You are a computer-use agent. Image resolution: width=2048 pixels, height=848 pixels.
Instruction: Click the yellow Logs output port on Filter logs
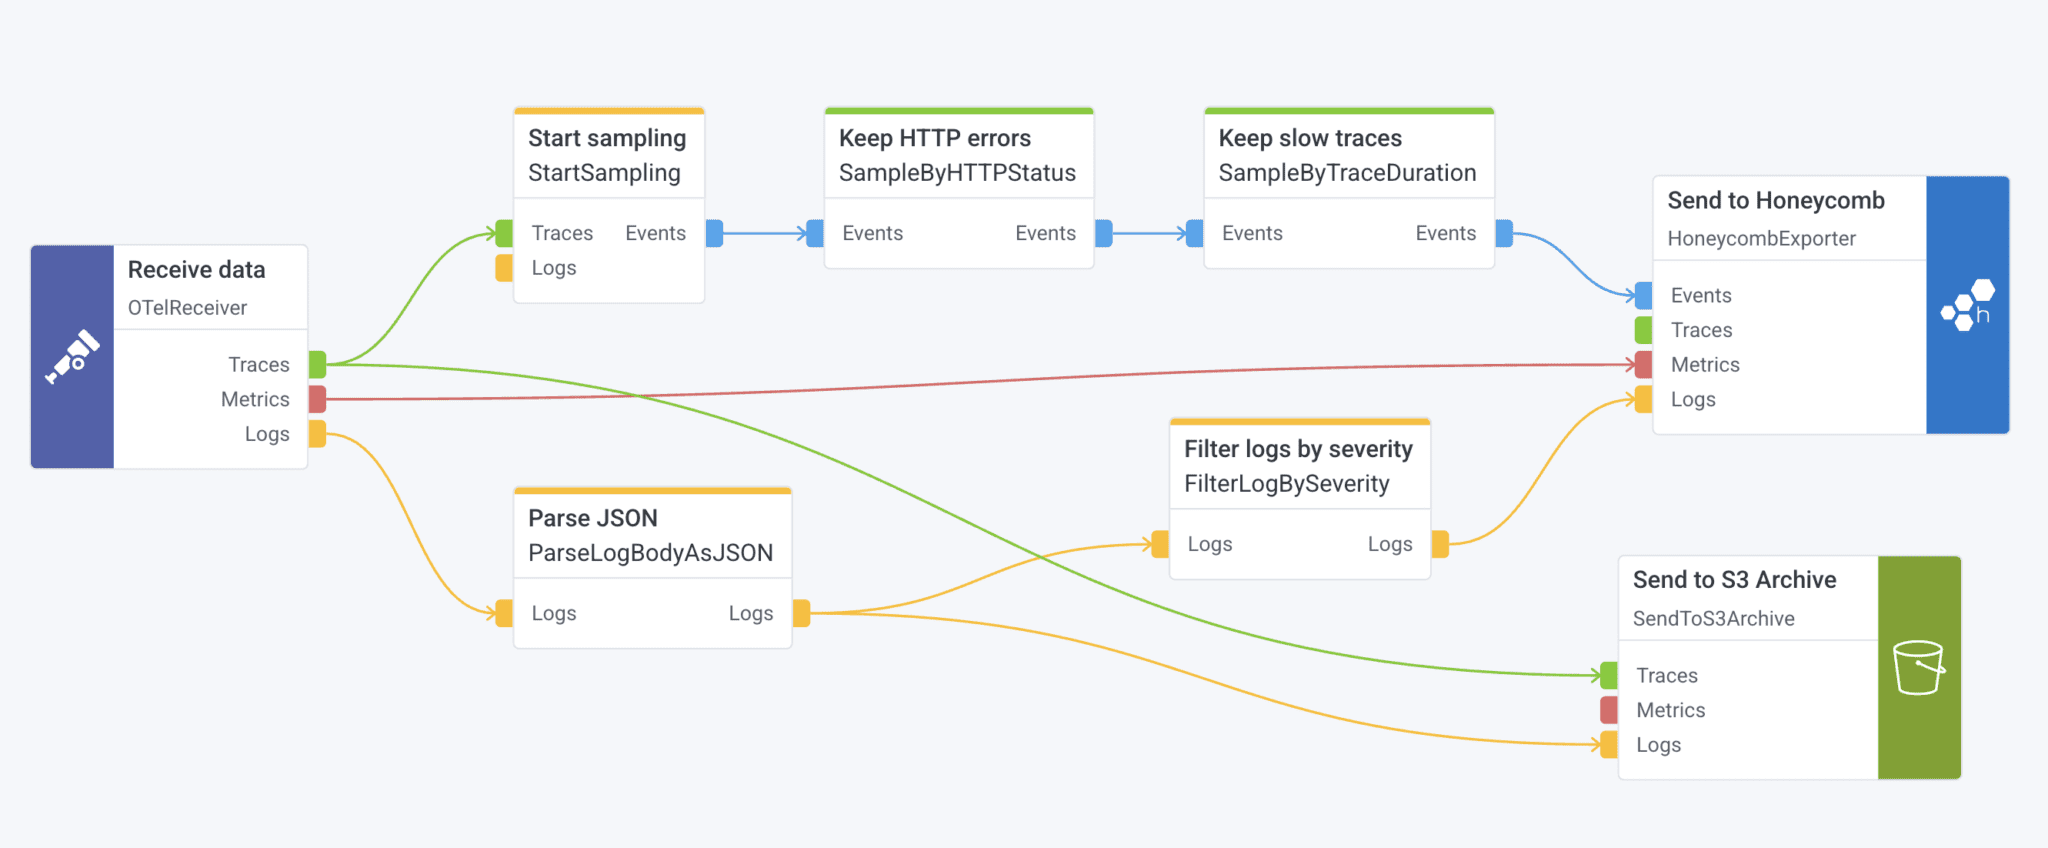[x=1440, y=544]
